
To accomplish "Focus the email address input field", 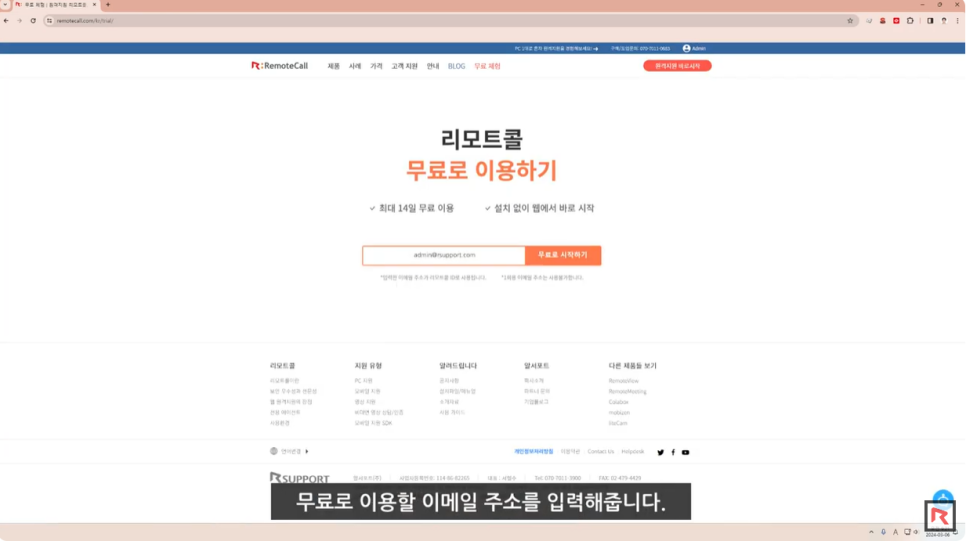I will click(444, 255).
